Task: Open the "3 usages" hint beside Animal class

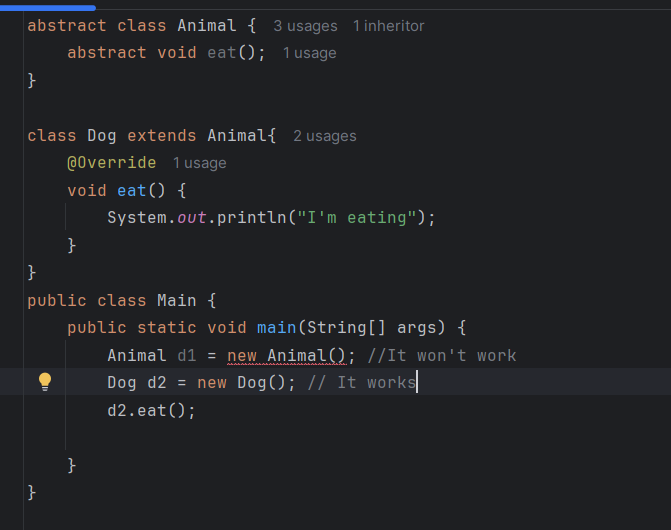Action: point(306,26)
